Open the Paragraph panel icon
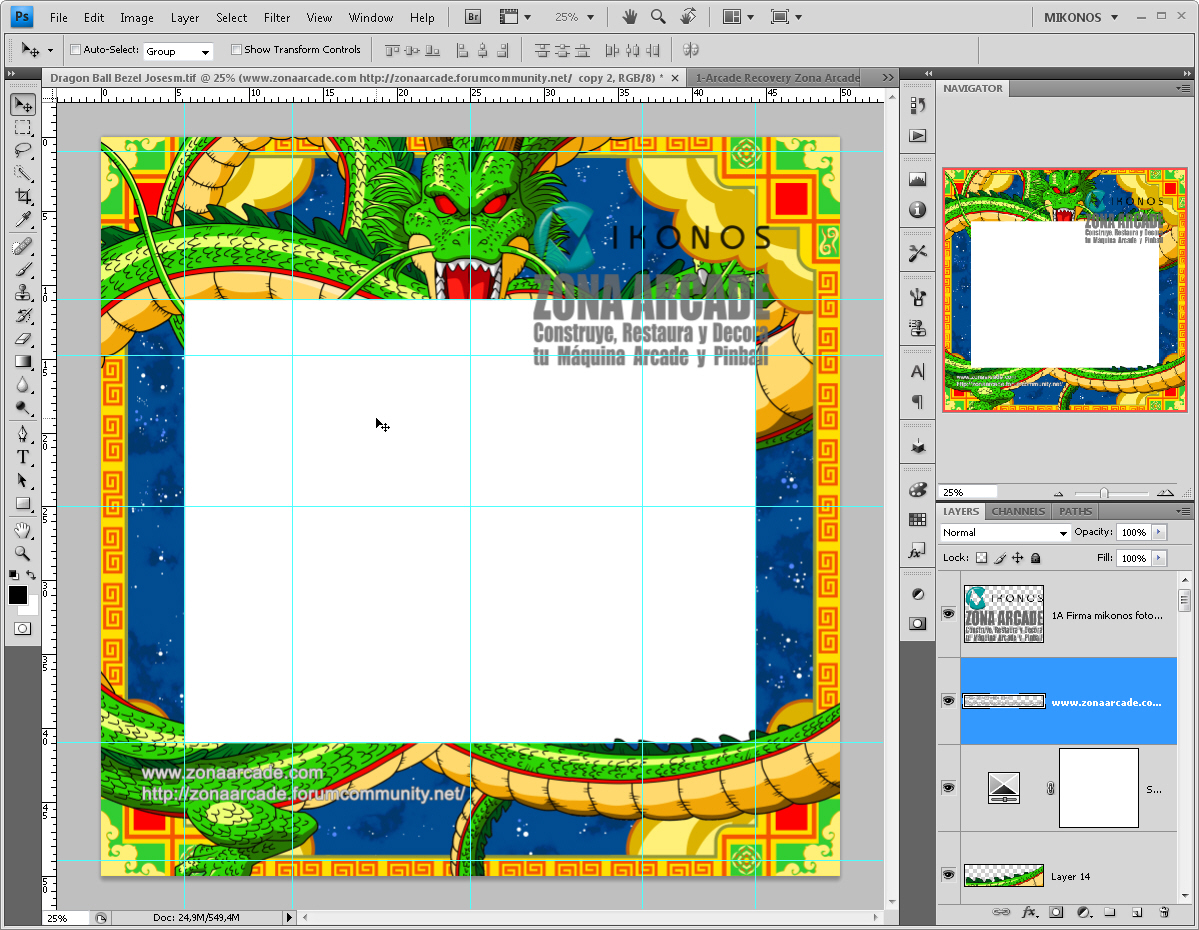This screenshot has height=930, width=1199. (x=918, y=402)
